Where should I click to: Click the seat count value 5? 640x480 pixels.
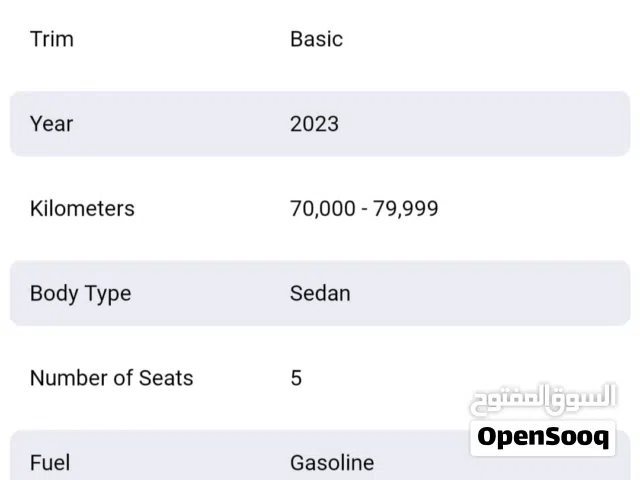[x=296, y=378]
